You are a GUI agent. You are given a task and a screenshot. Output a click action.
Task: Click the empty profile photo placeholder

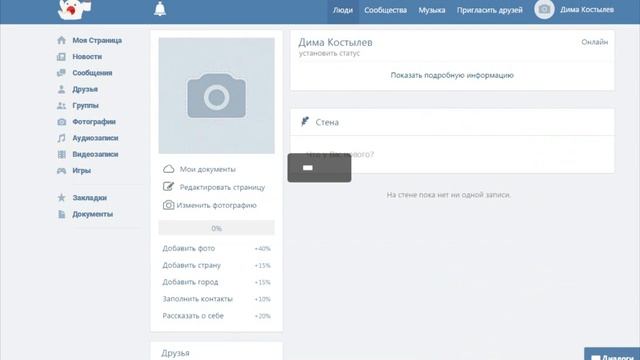tap(216, 96)
